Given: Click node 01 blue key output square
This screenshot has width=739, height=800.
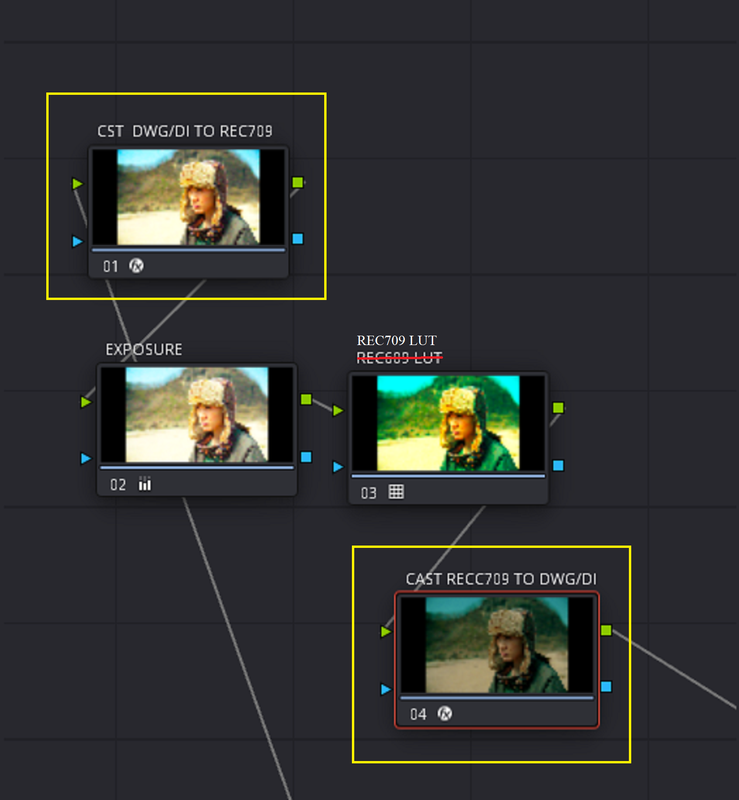Looking at the screenshot, I should pyautogui.click(x=298, y=239).
